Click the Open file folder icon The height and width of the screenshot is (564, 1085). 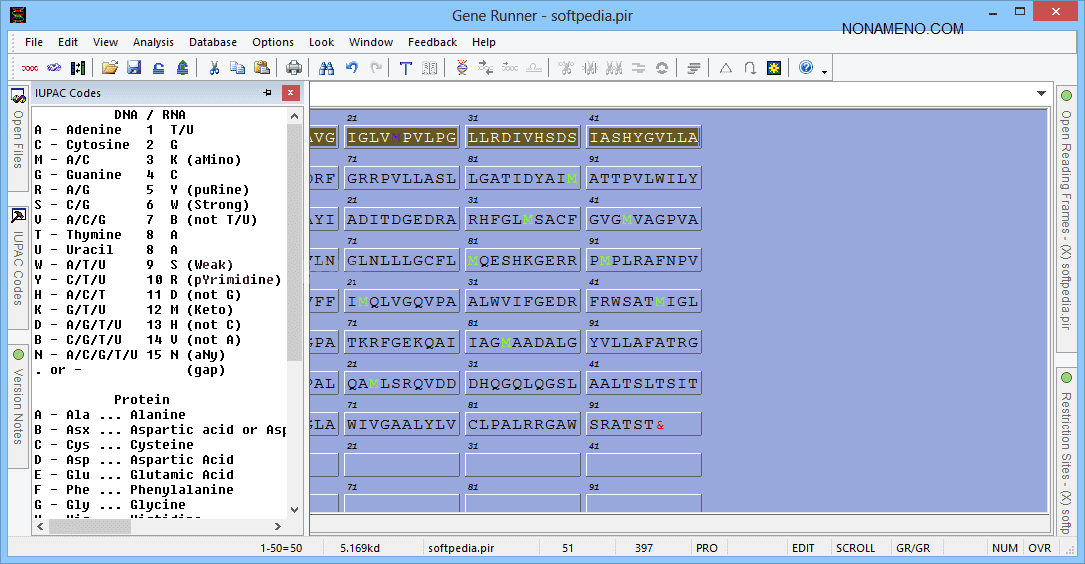(110, 68)
